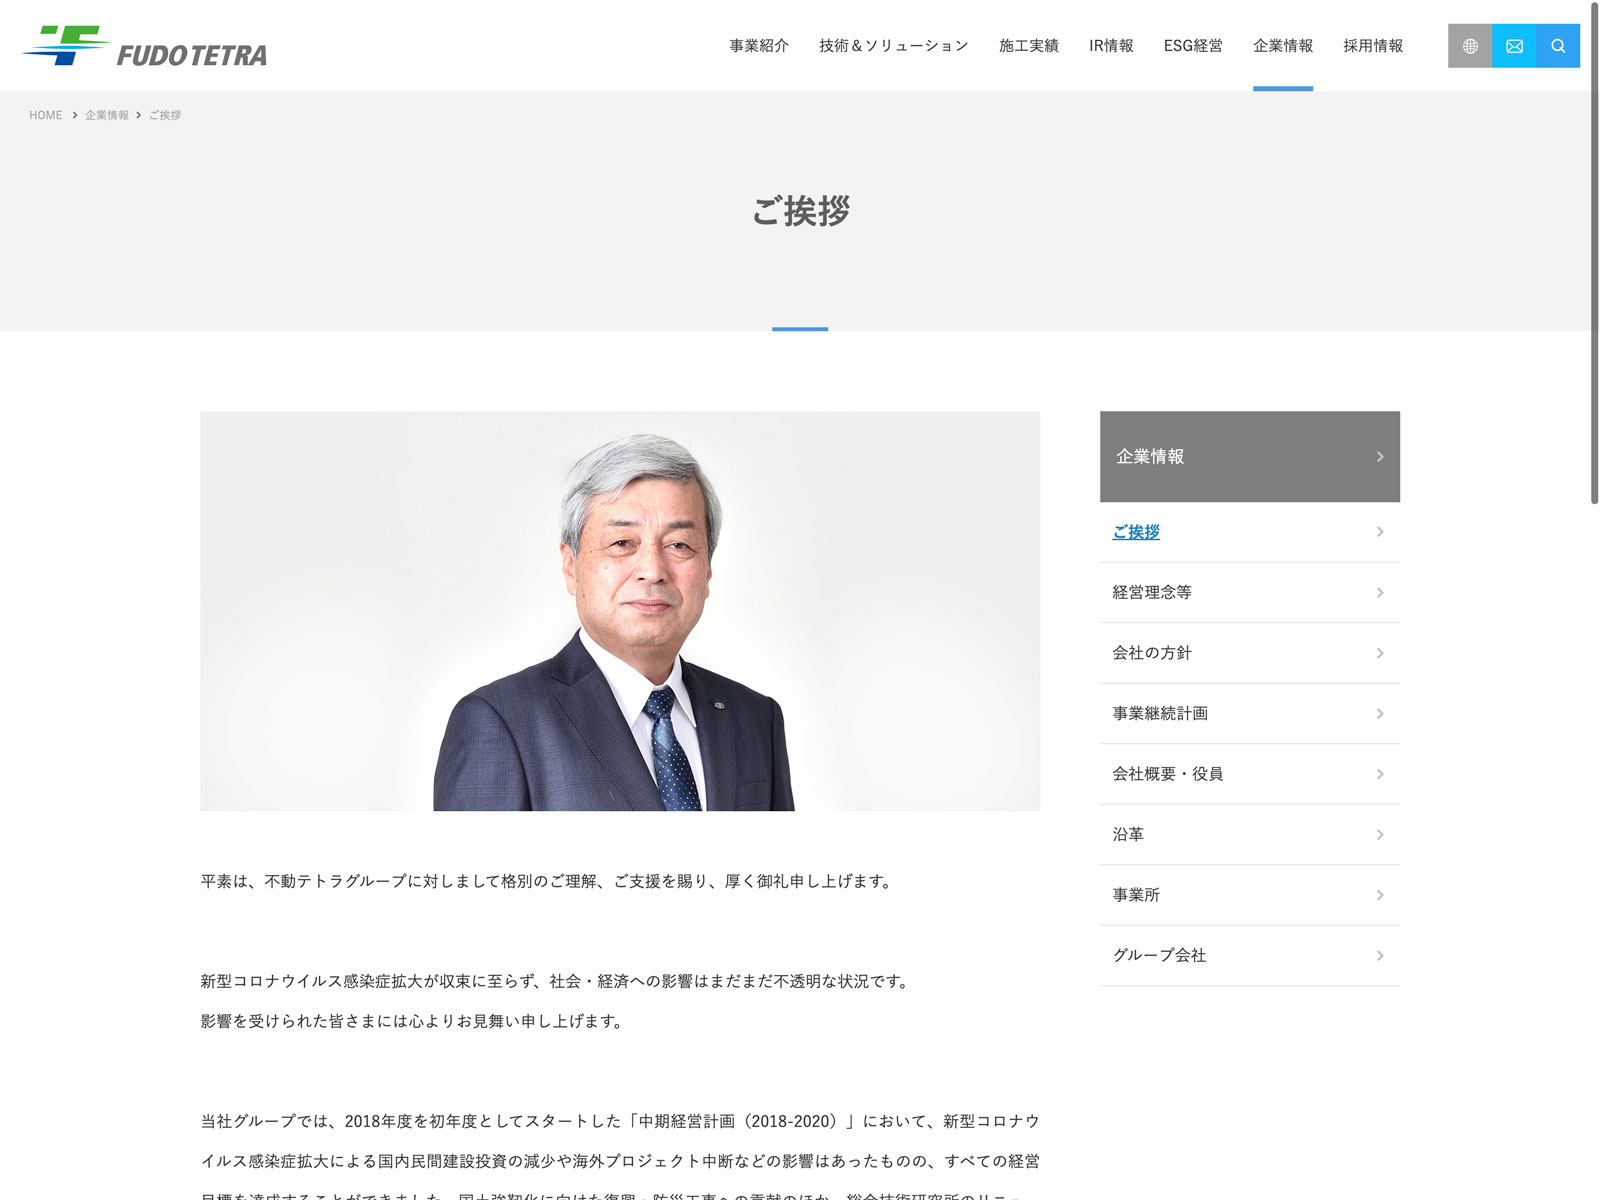
Task: Open the IR情報 navigation item
Action: tap(1111, 46)
